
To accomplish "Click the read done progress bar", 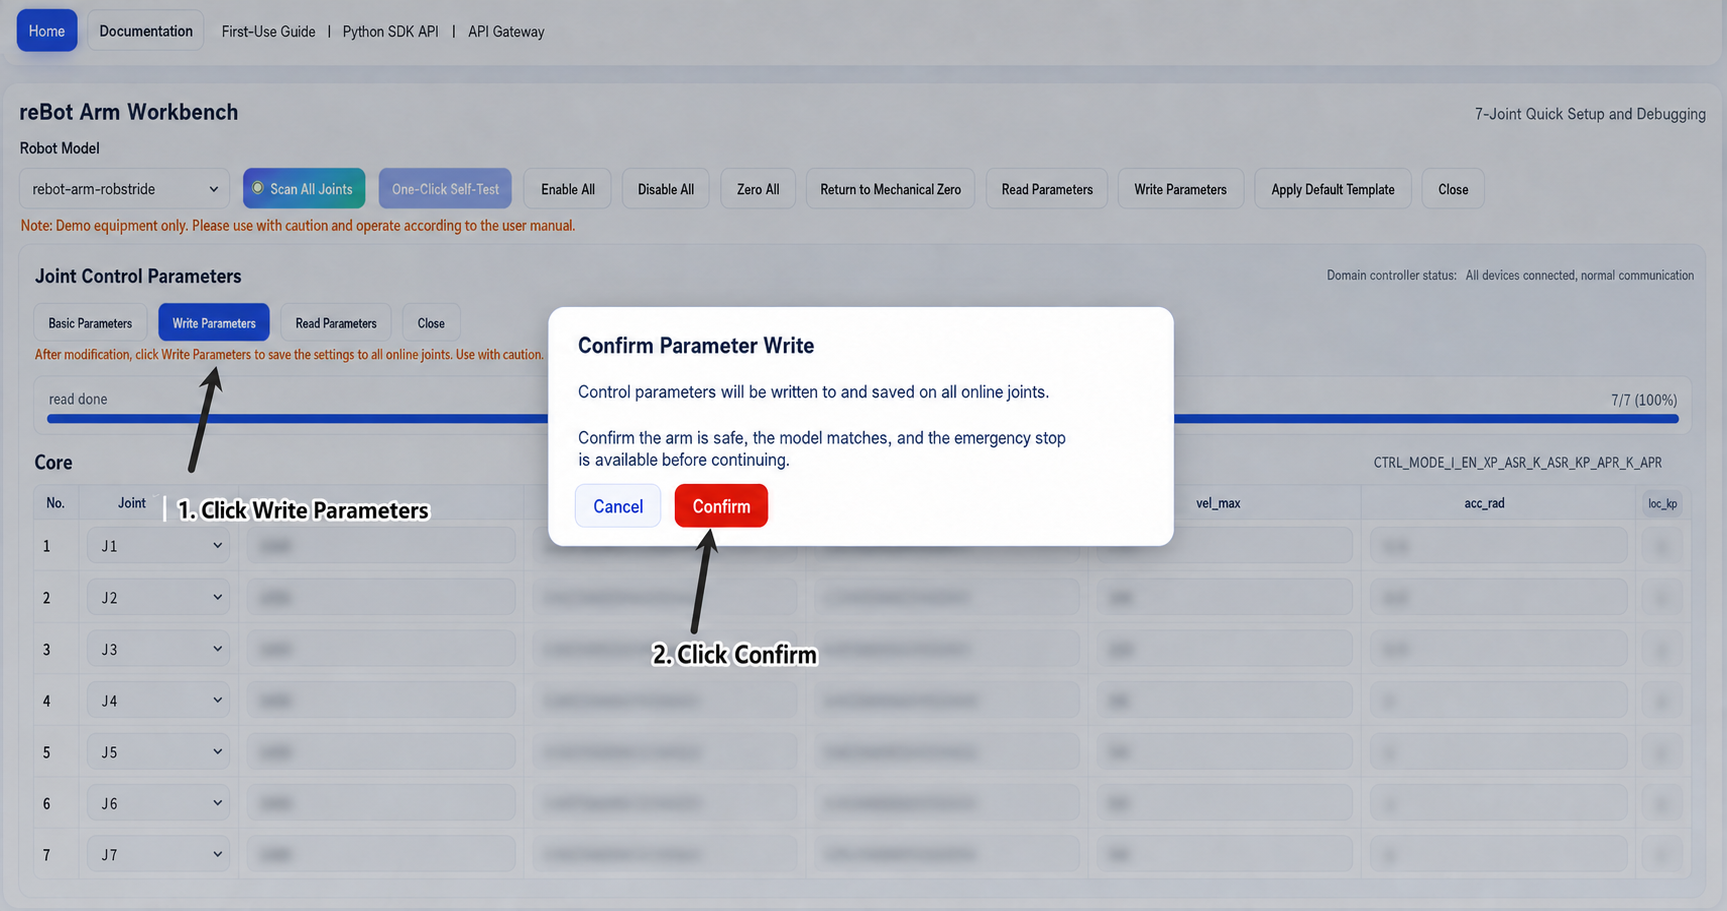I will tap(862, 419).
